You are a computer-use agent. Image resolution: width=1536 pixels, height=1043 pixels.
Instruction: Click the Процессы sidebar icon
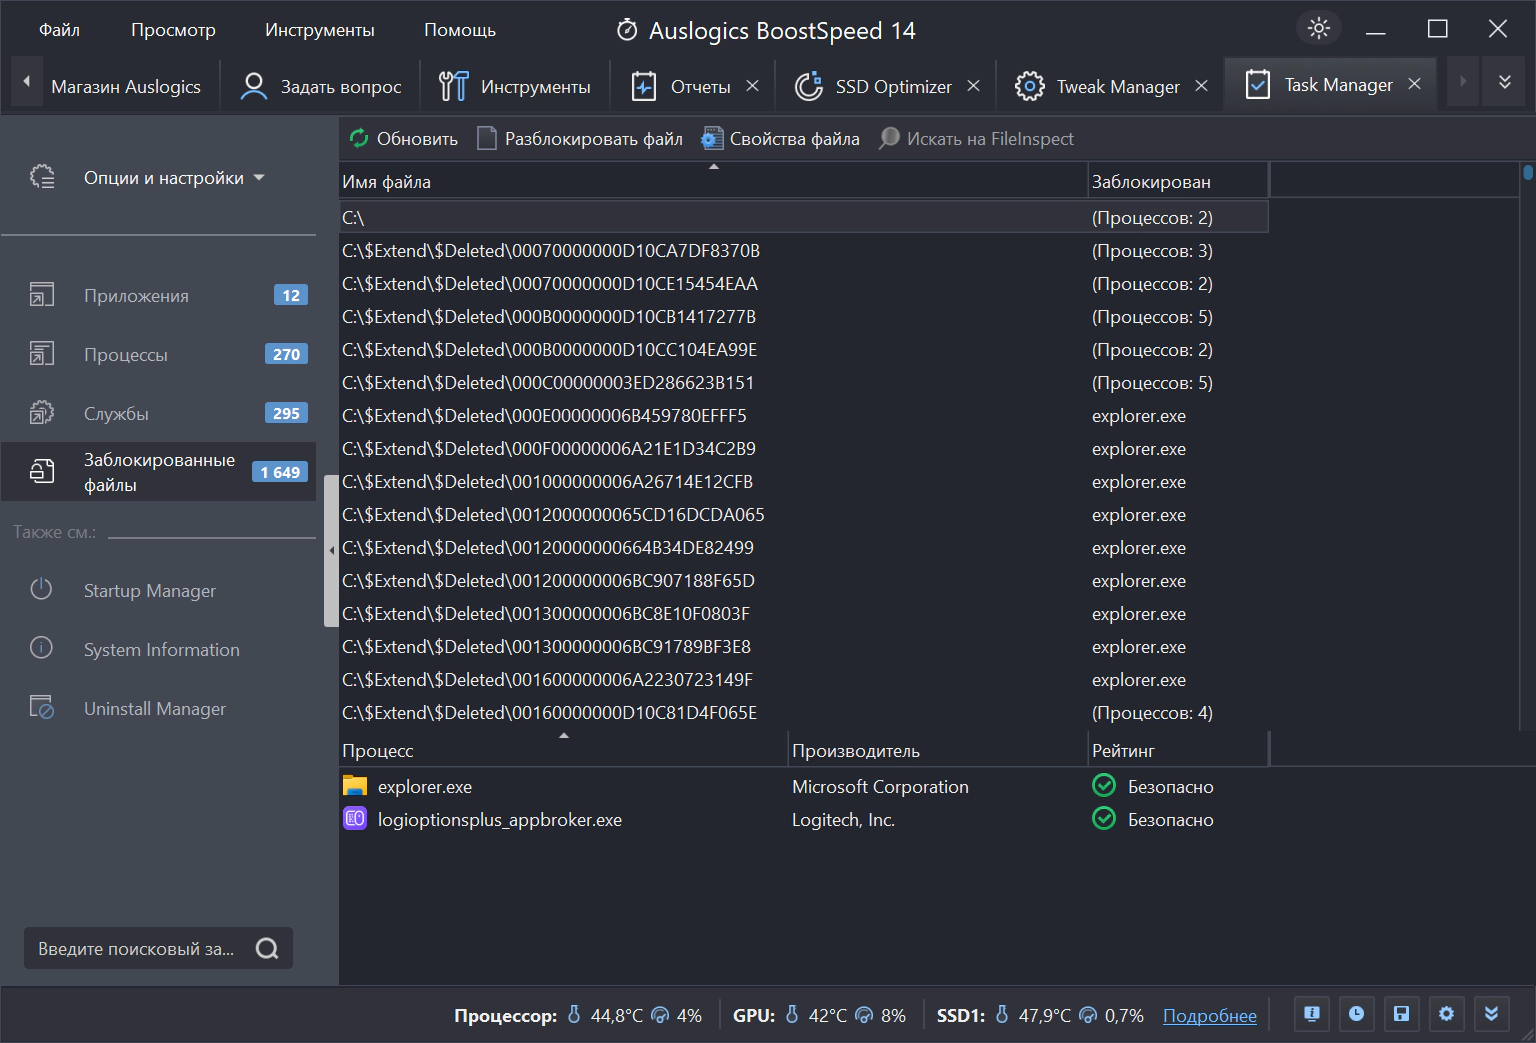[42, 354]
